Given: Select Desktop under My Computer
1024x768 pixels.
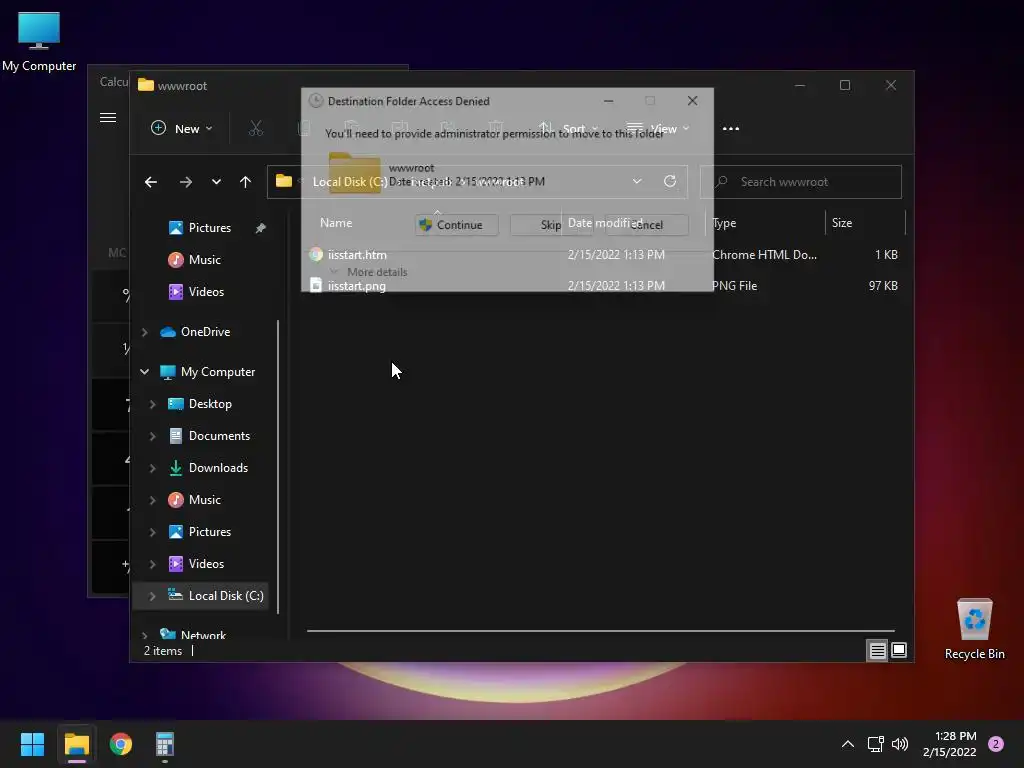Looking at the screenshot, I should (210, 404).
